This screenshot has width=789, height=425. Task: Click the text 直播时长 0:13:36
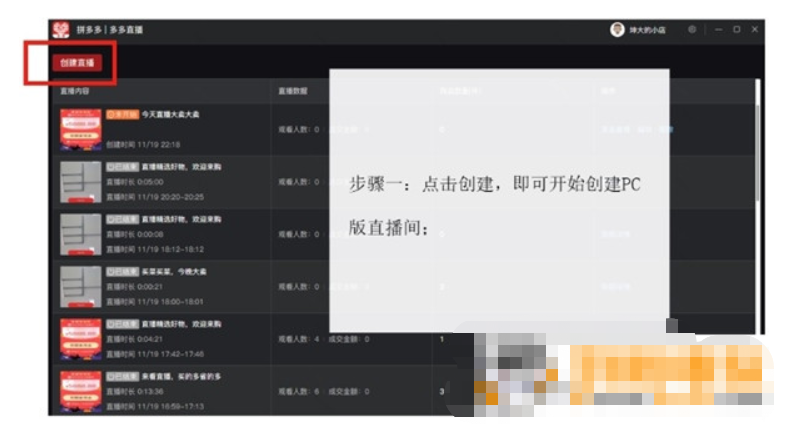point(135,391)
